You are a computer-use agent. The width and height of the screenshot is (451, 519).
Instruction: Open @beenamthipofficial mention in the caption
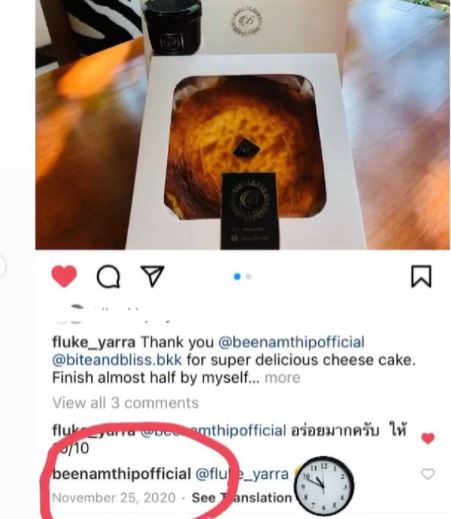(291, 342)
